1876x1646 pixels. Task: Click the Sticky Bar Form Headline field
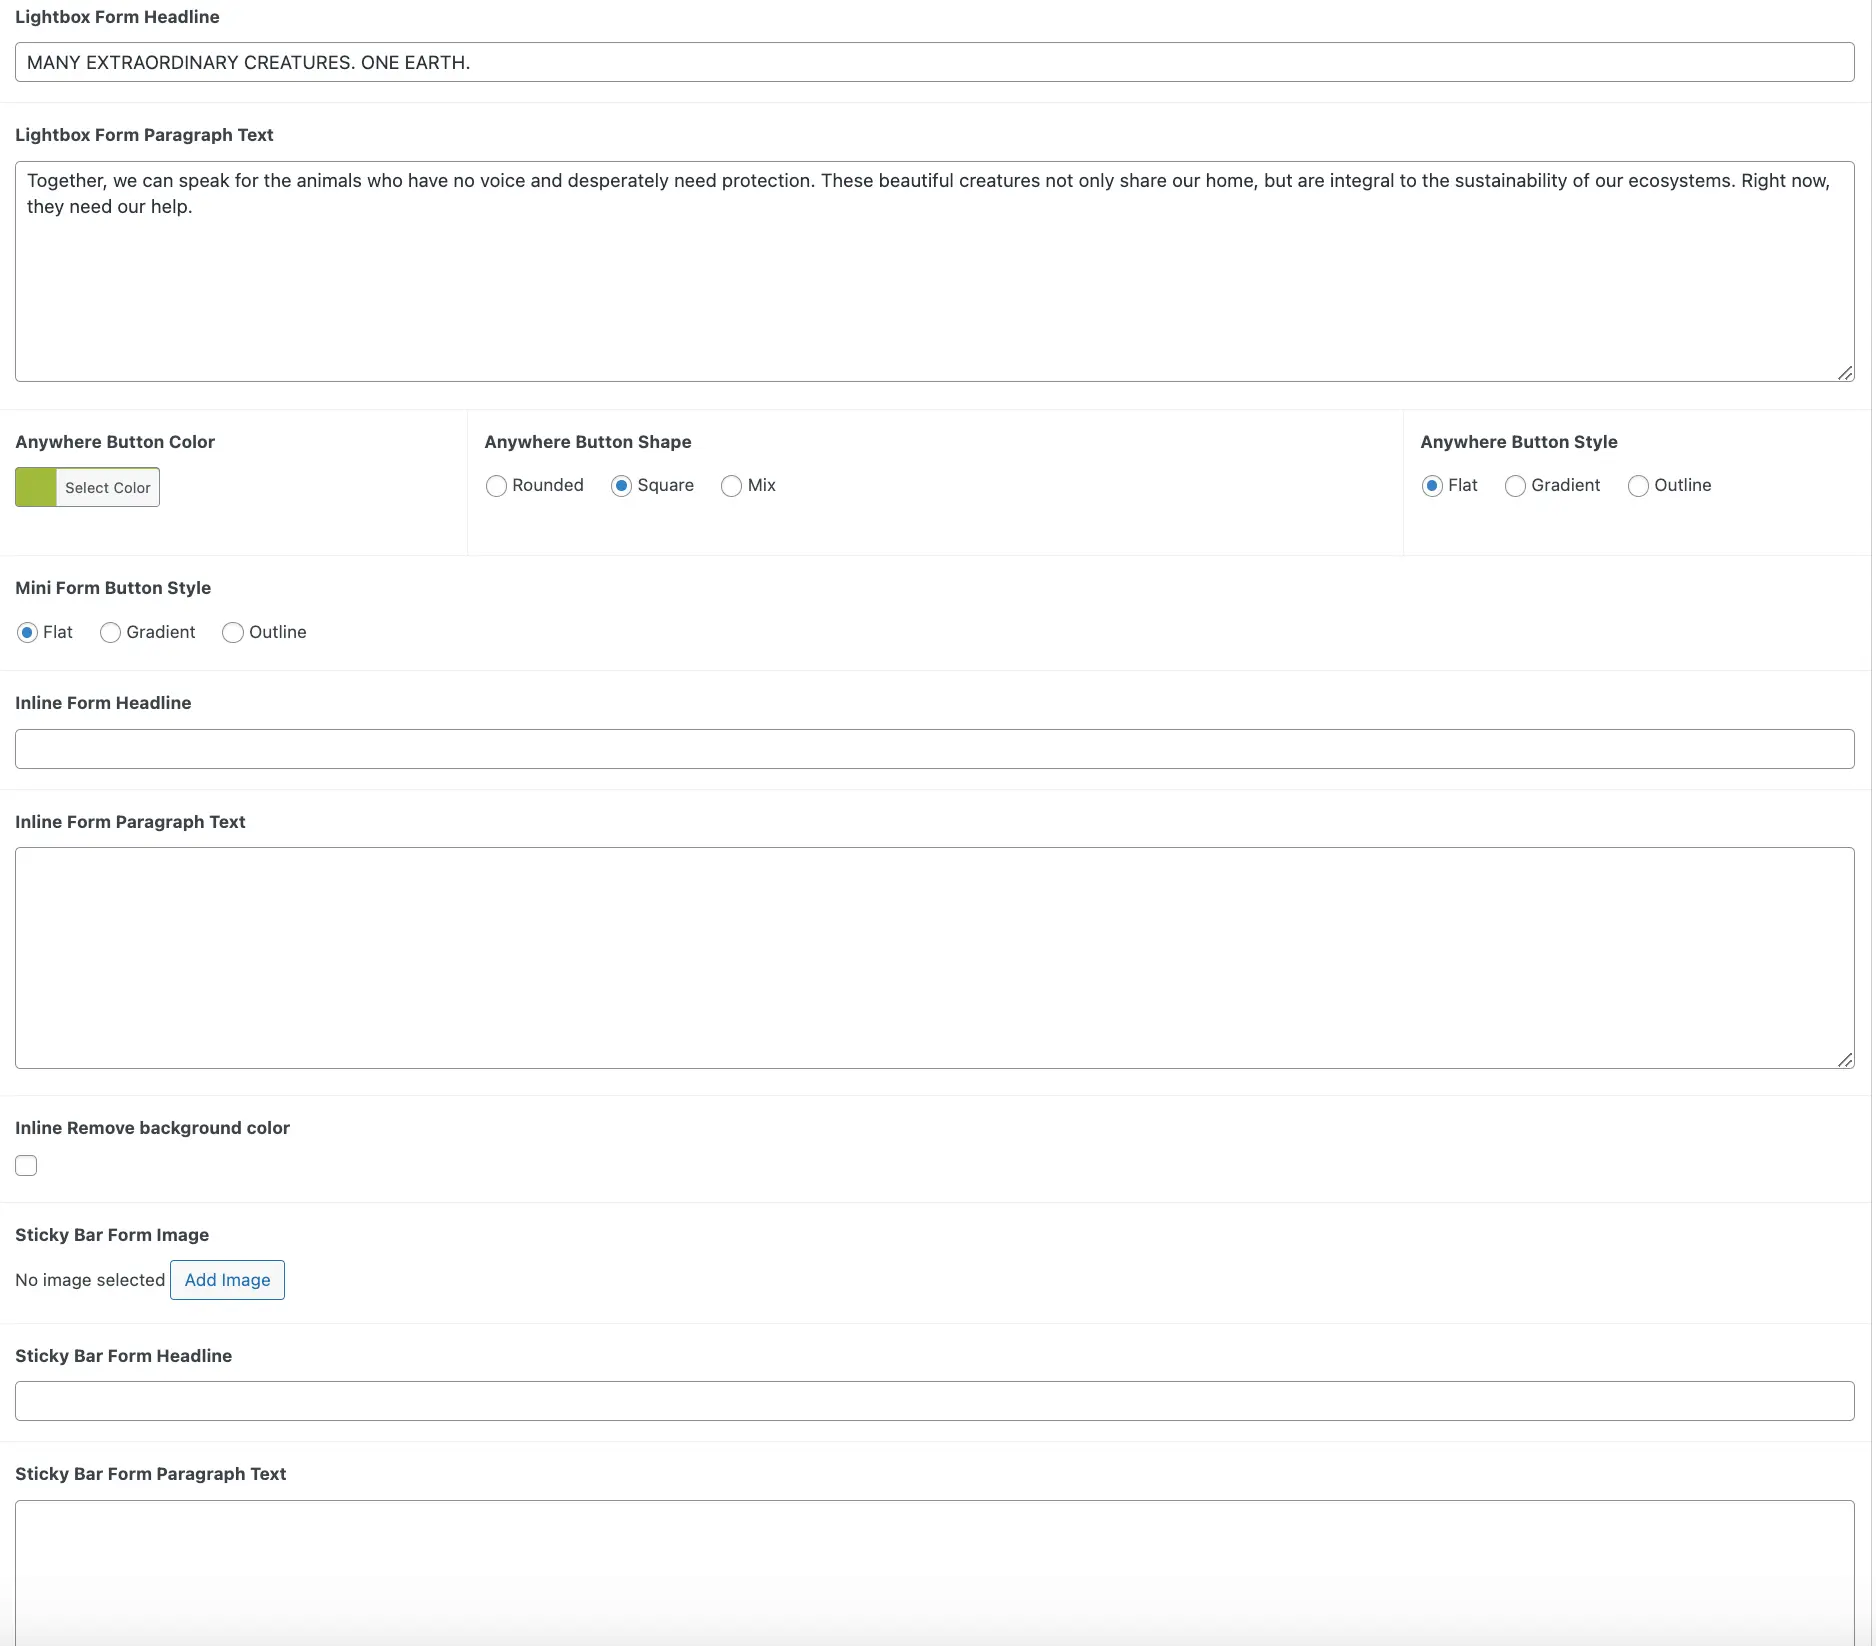tap(934, 1401)
